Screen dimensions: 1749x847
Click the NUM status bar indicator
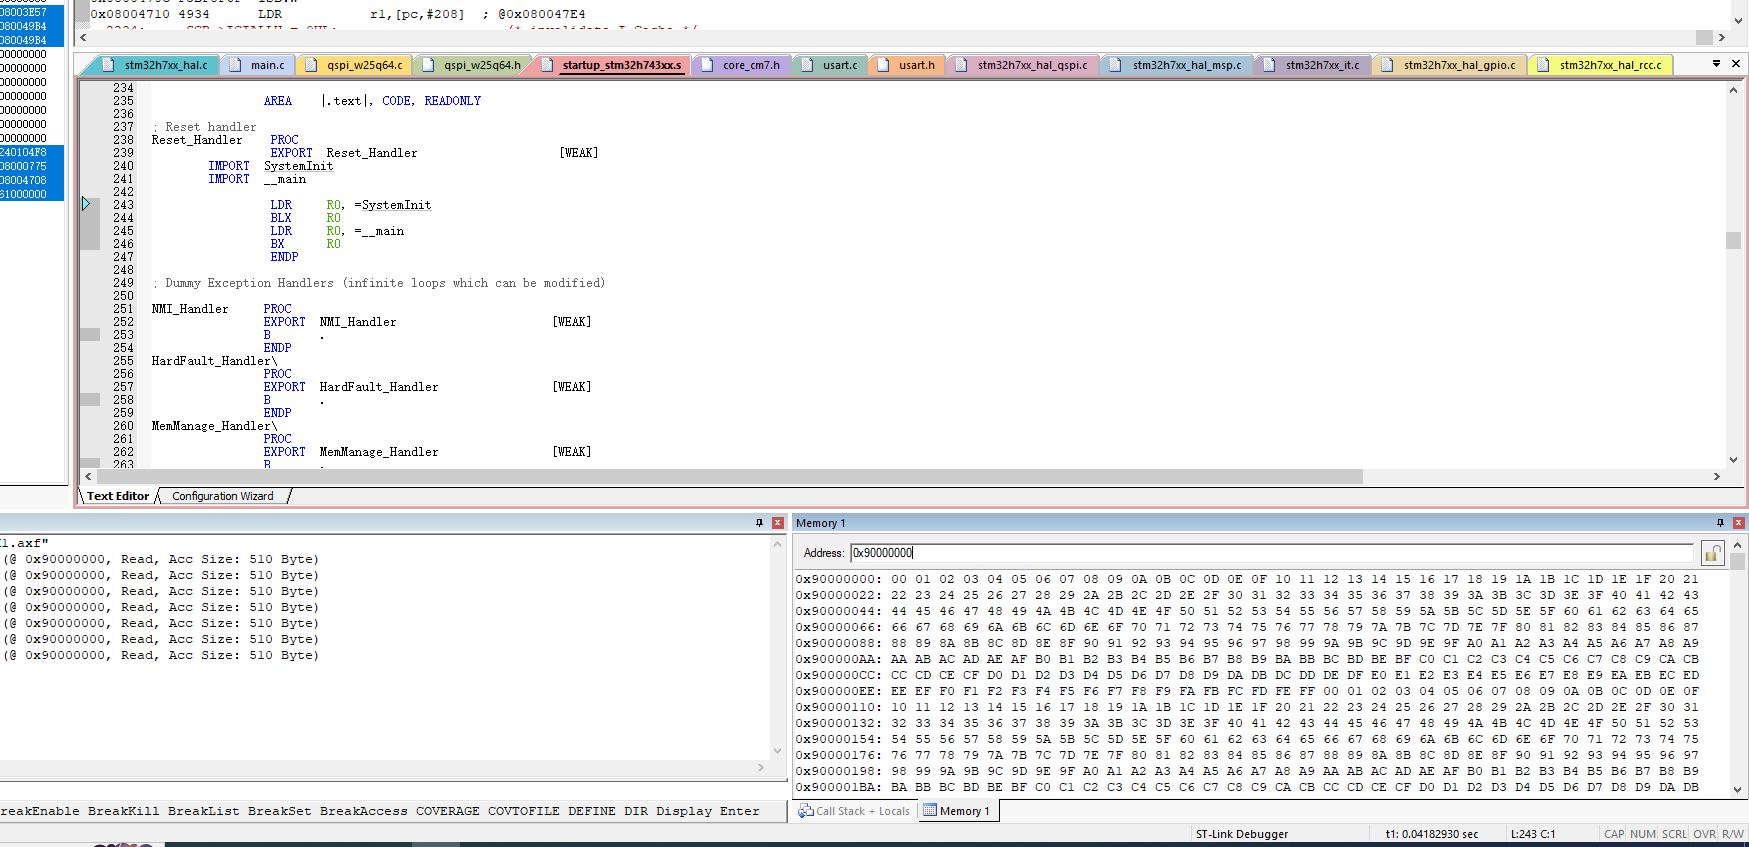coord(1643,834)
